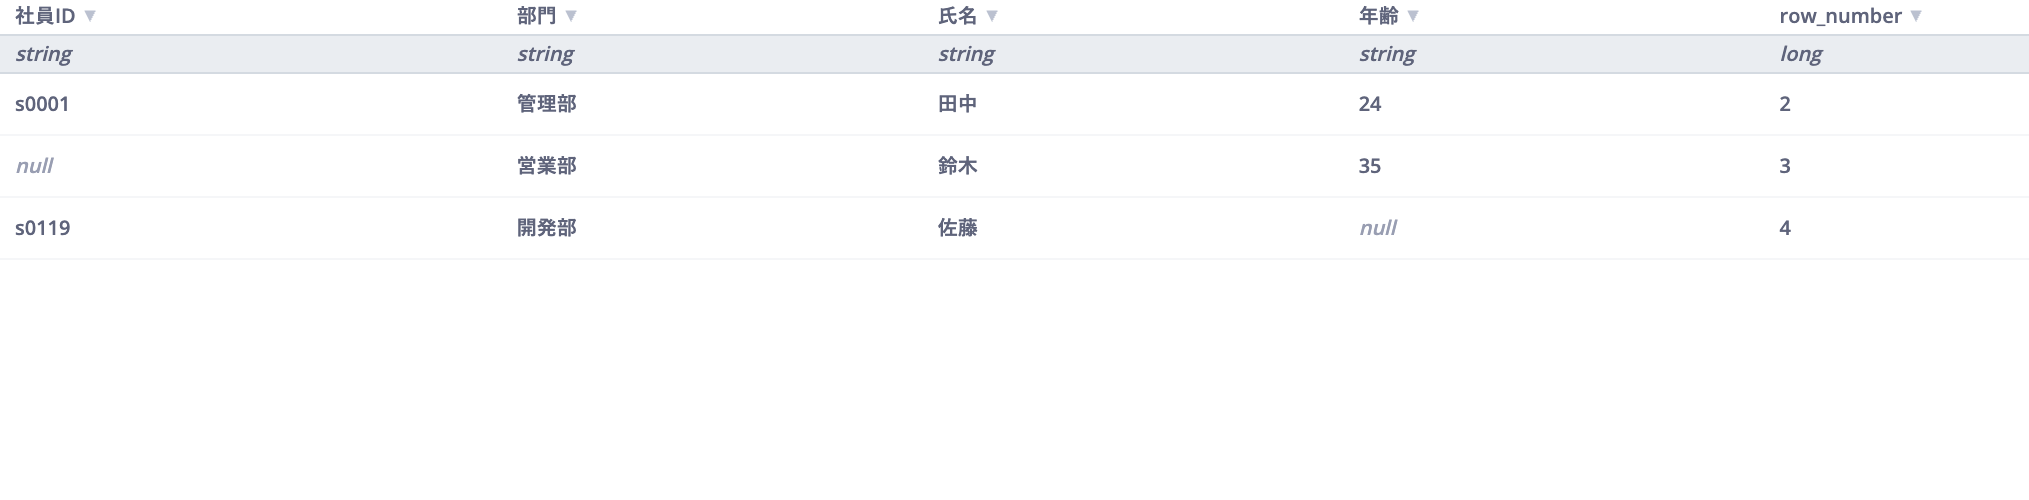Image resolution: width=2029 pixels, height=500 pixels.
Task: Select the s0001 employee ID cell
Action: [x=42, y=104]
